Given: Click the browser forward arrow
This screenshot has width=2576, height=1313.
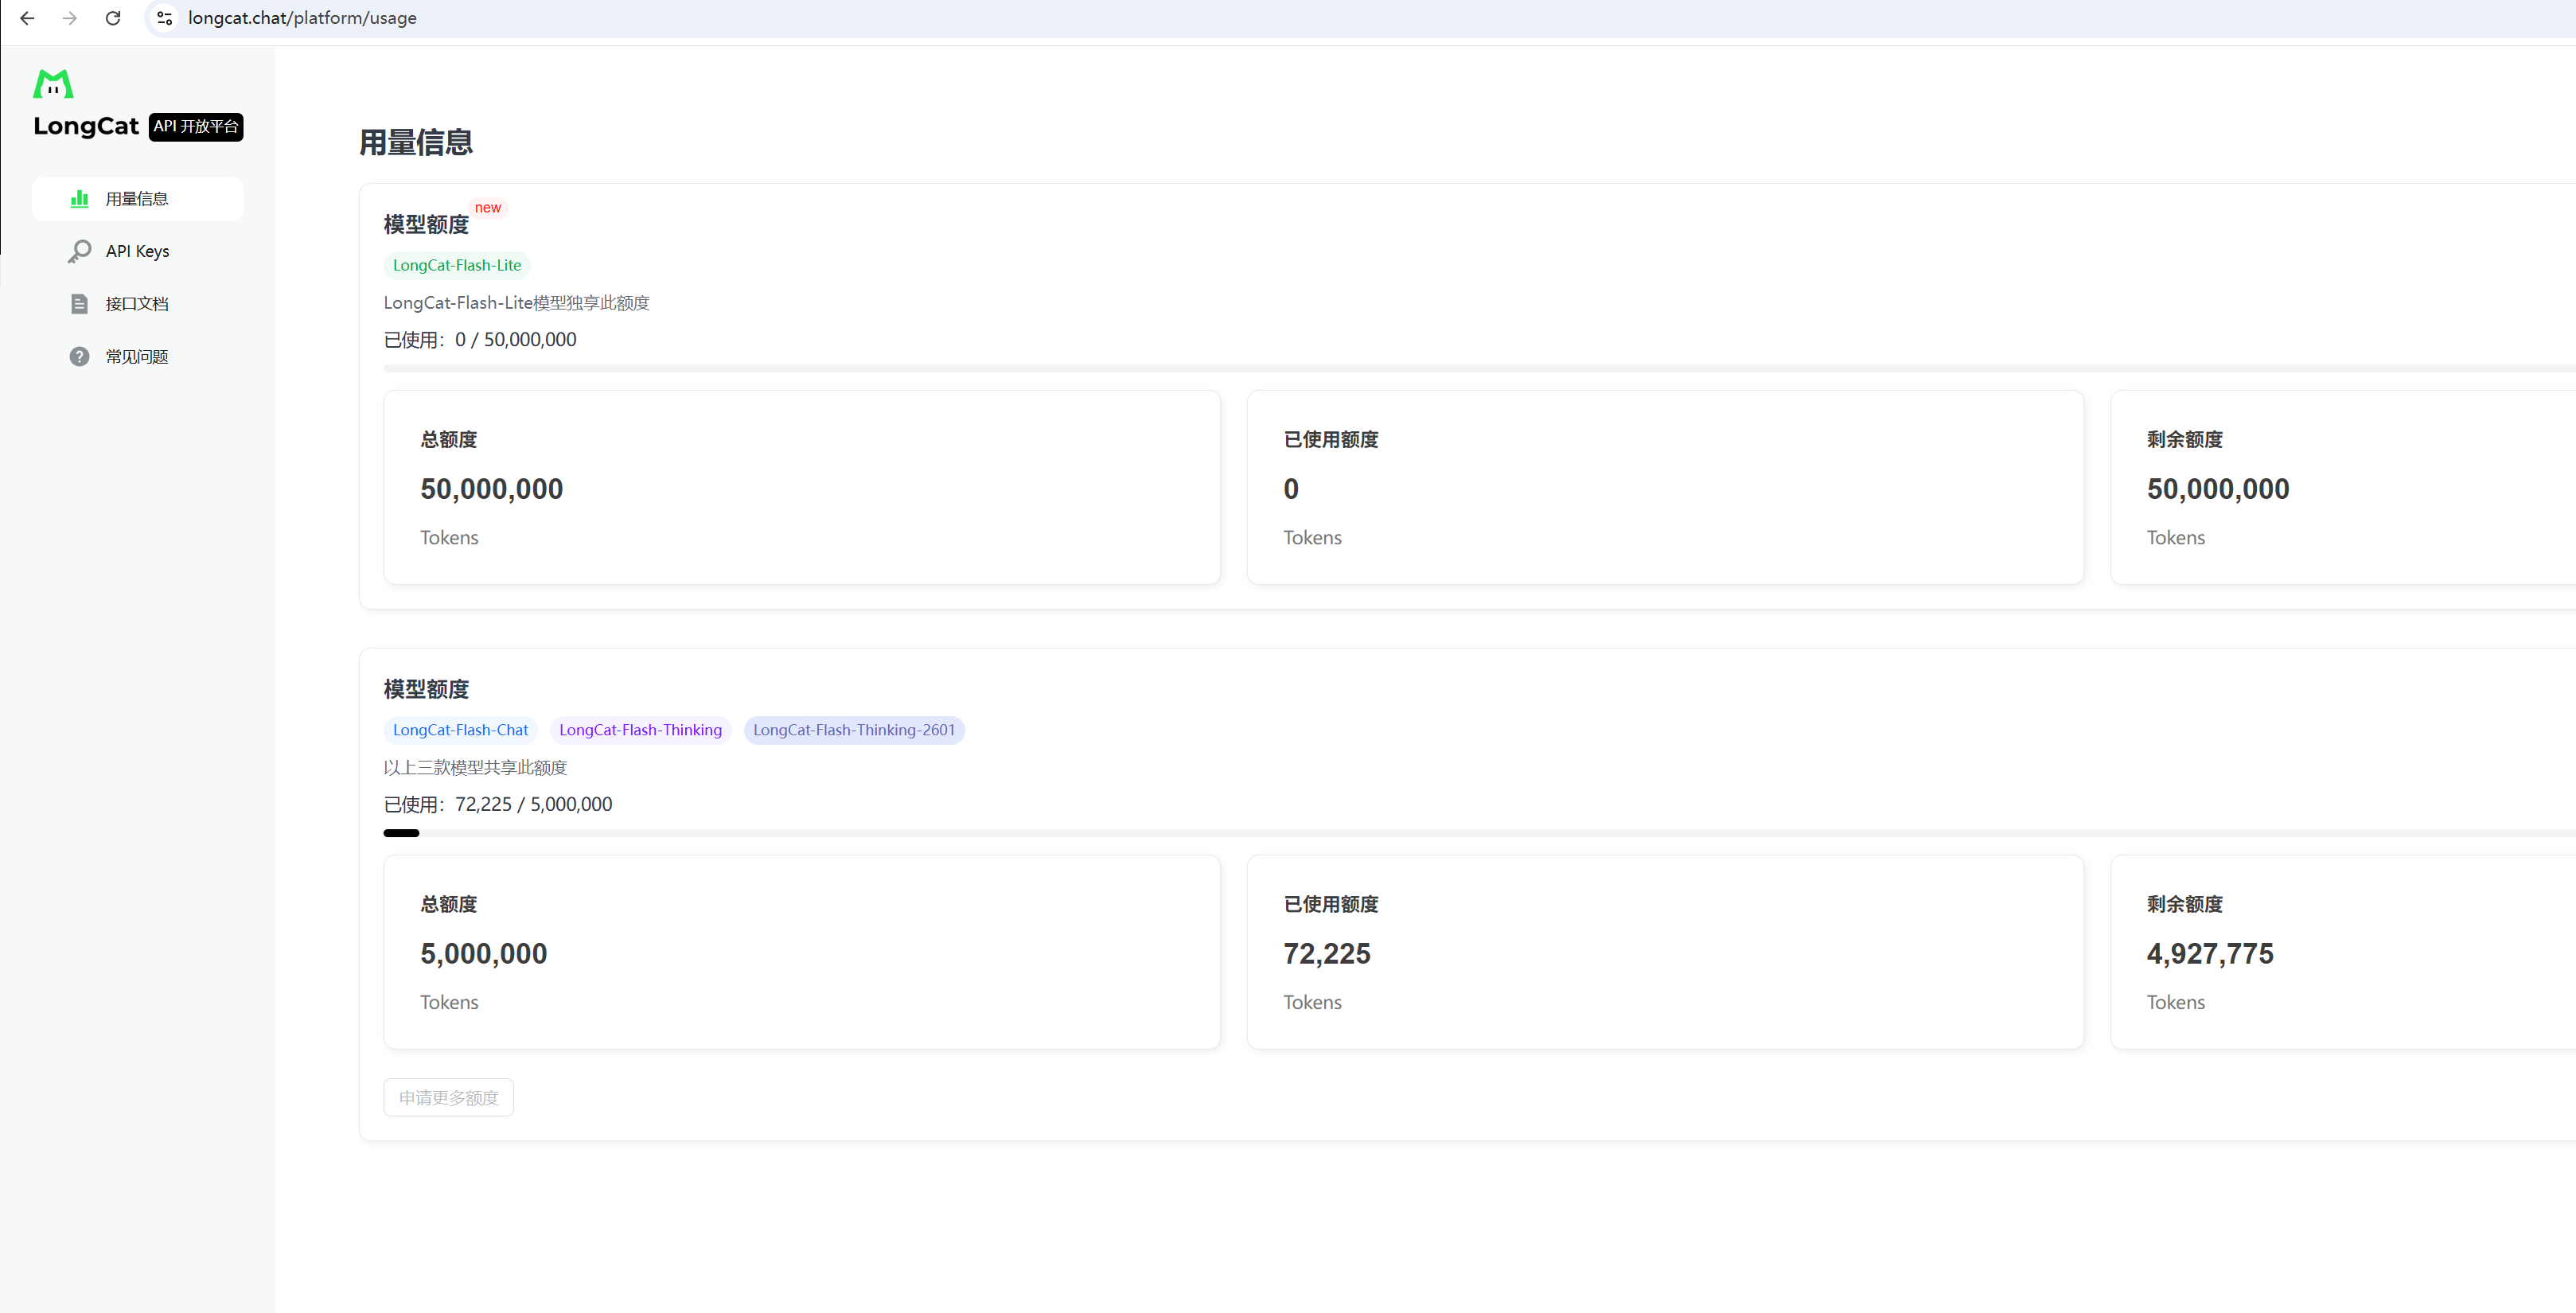Looking at the screenshot, I should pyautogui.click(x=70, y=18).
